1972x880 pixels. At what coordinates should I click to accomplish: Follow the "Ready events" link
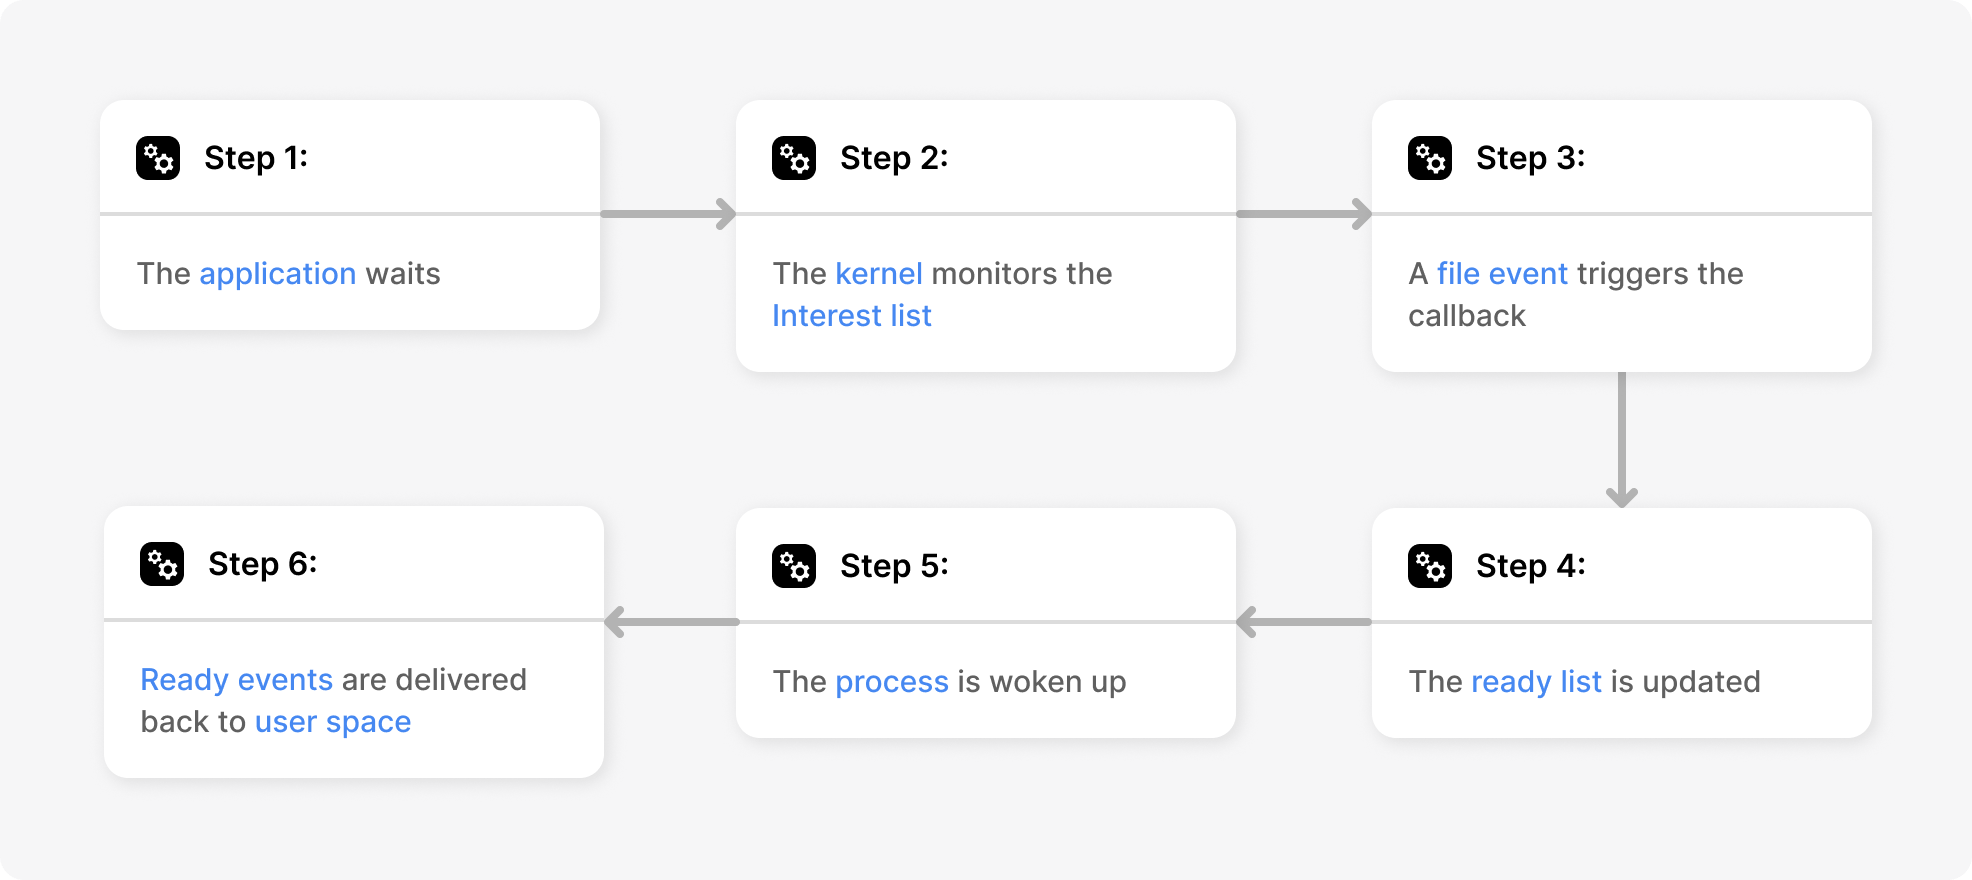pos(236,680)
